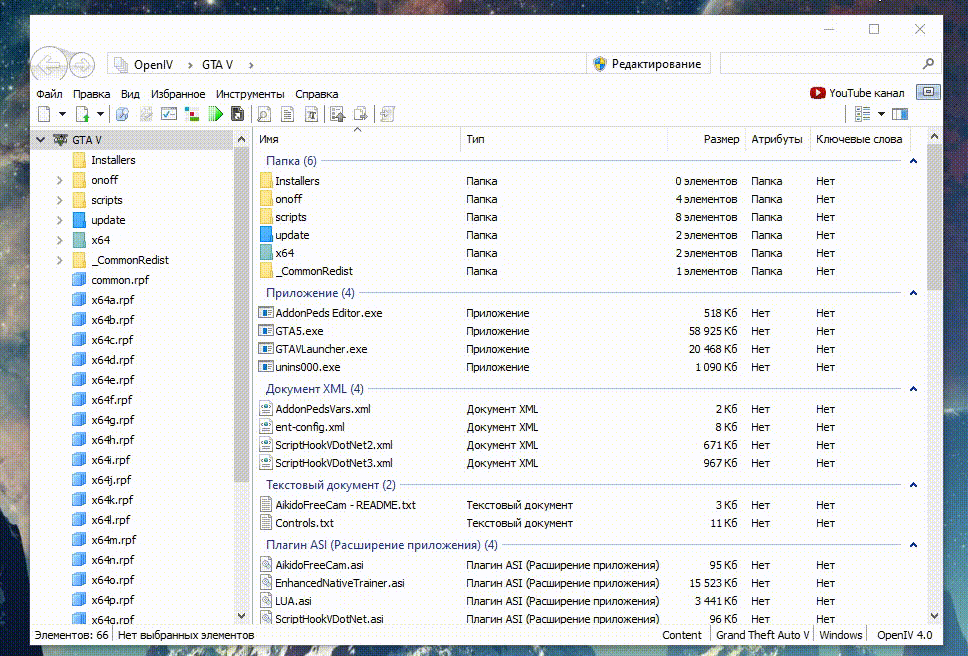968x656 pixels.
Task: Click into the search input field
Action: pyautogui.click(x=828, y=64)
